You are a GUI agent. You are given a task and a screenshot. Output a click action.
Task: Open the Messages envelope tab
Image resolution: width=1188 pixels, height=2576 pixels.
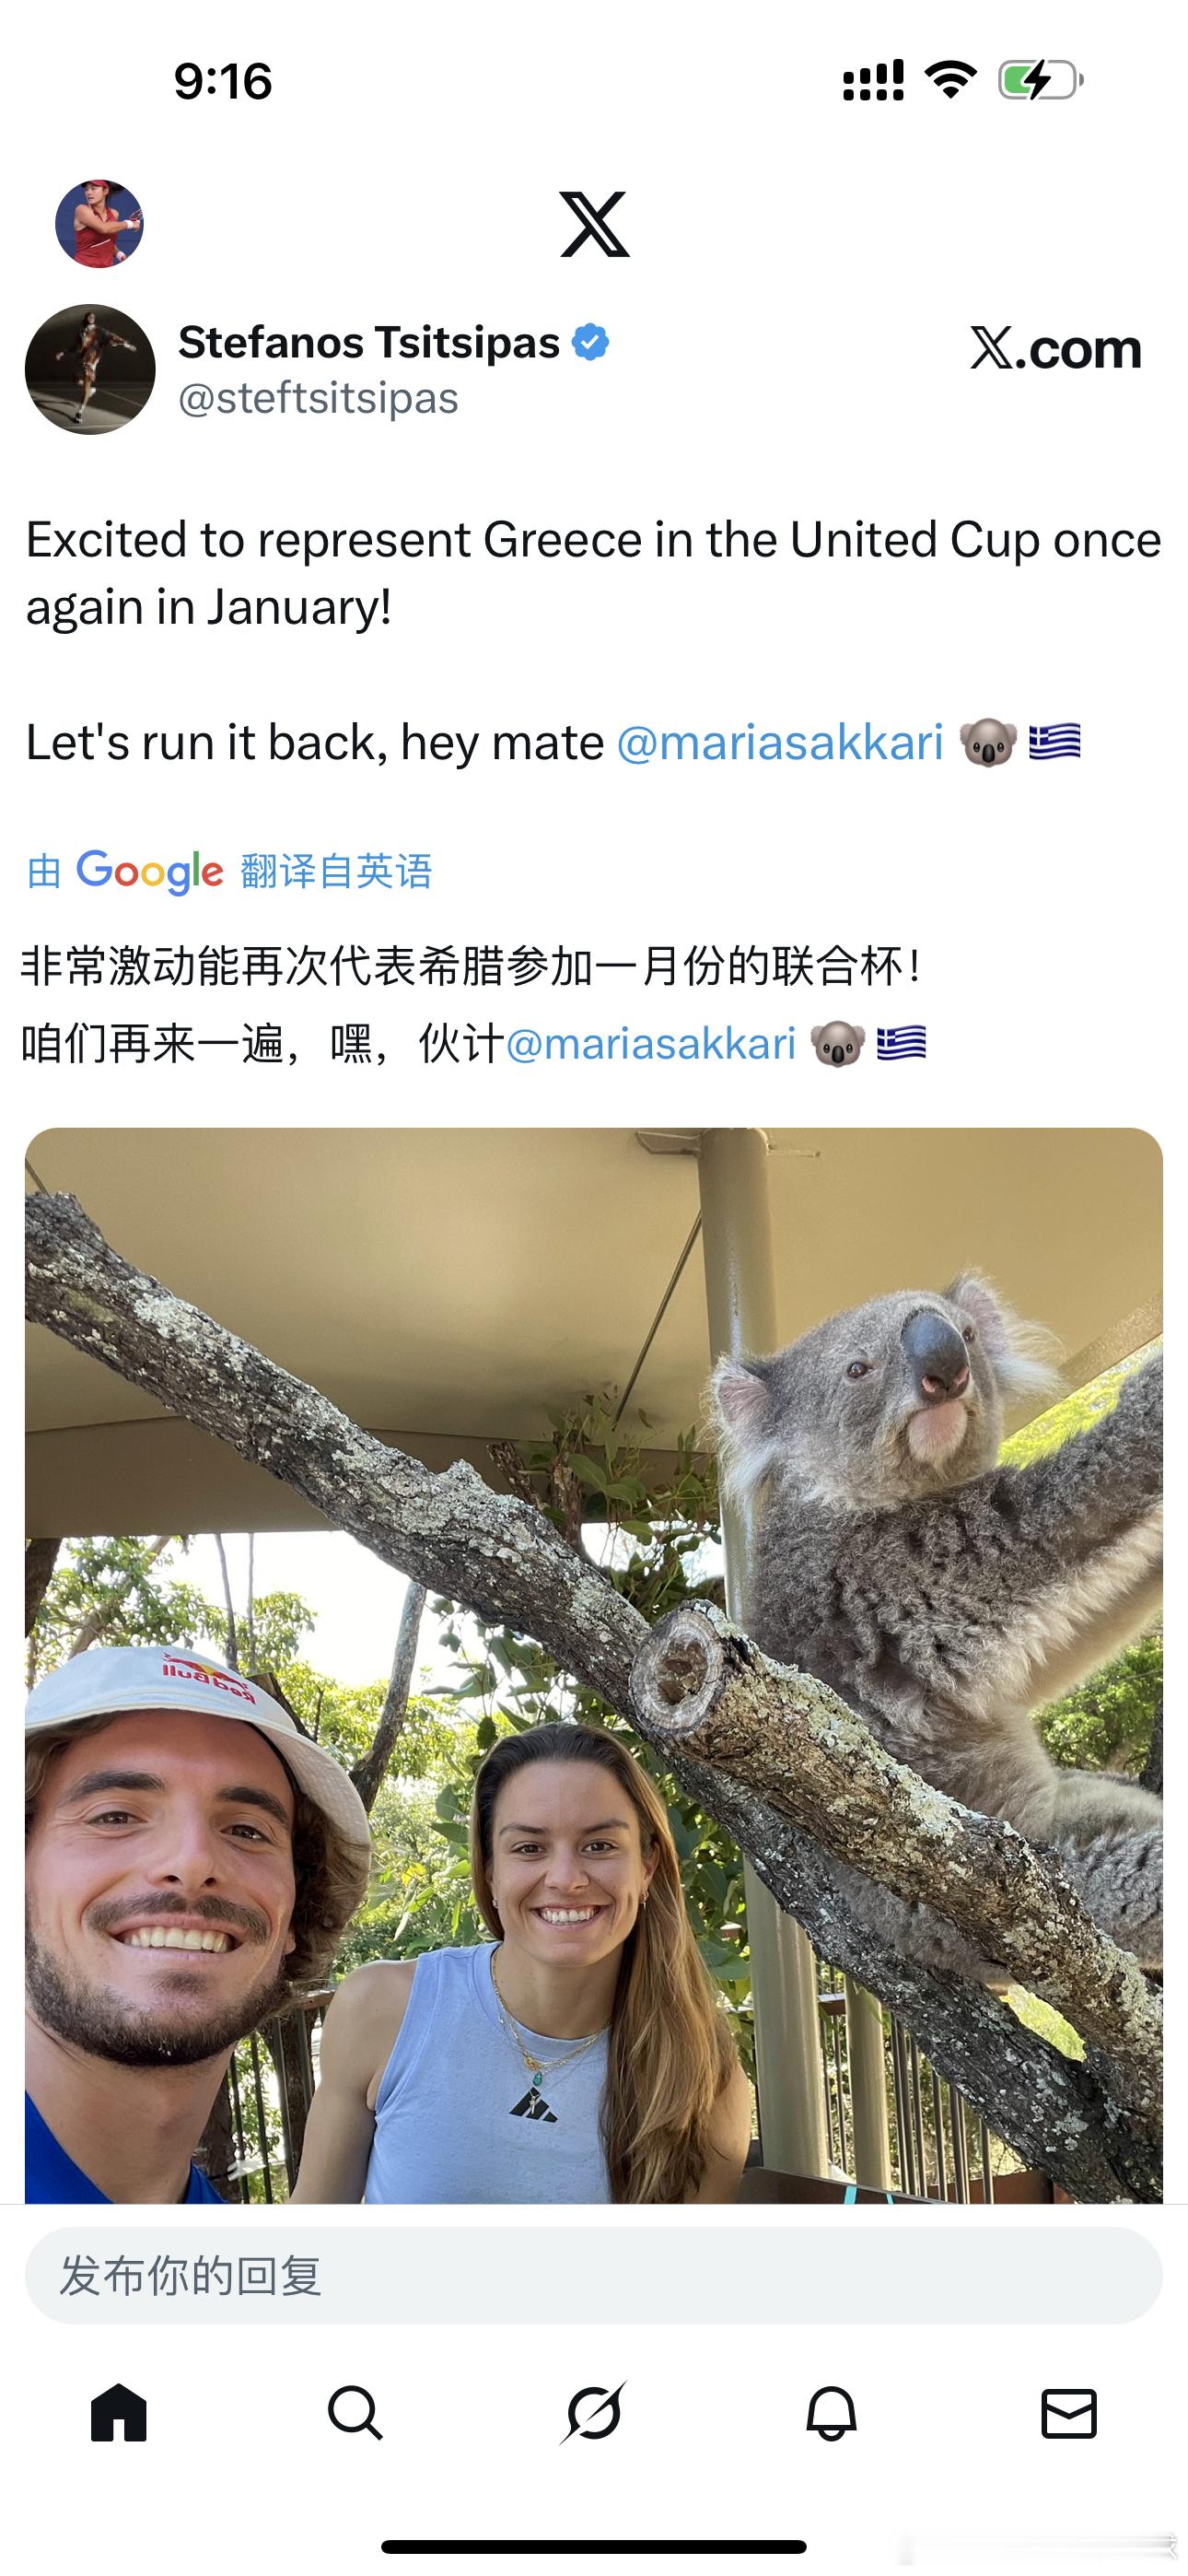1069,2413
